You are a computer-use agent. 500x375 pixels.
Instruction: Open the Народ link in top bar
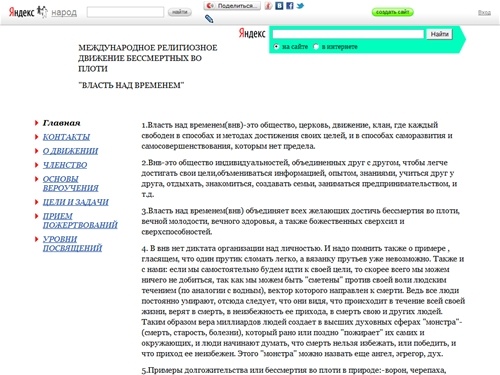tap(64, 13)
